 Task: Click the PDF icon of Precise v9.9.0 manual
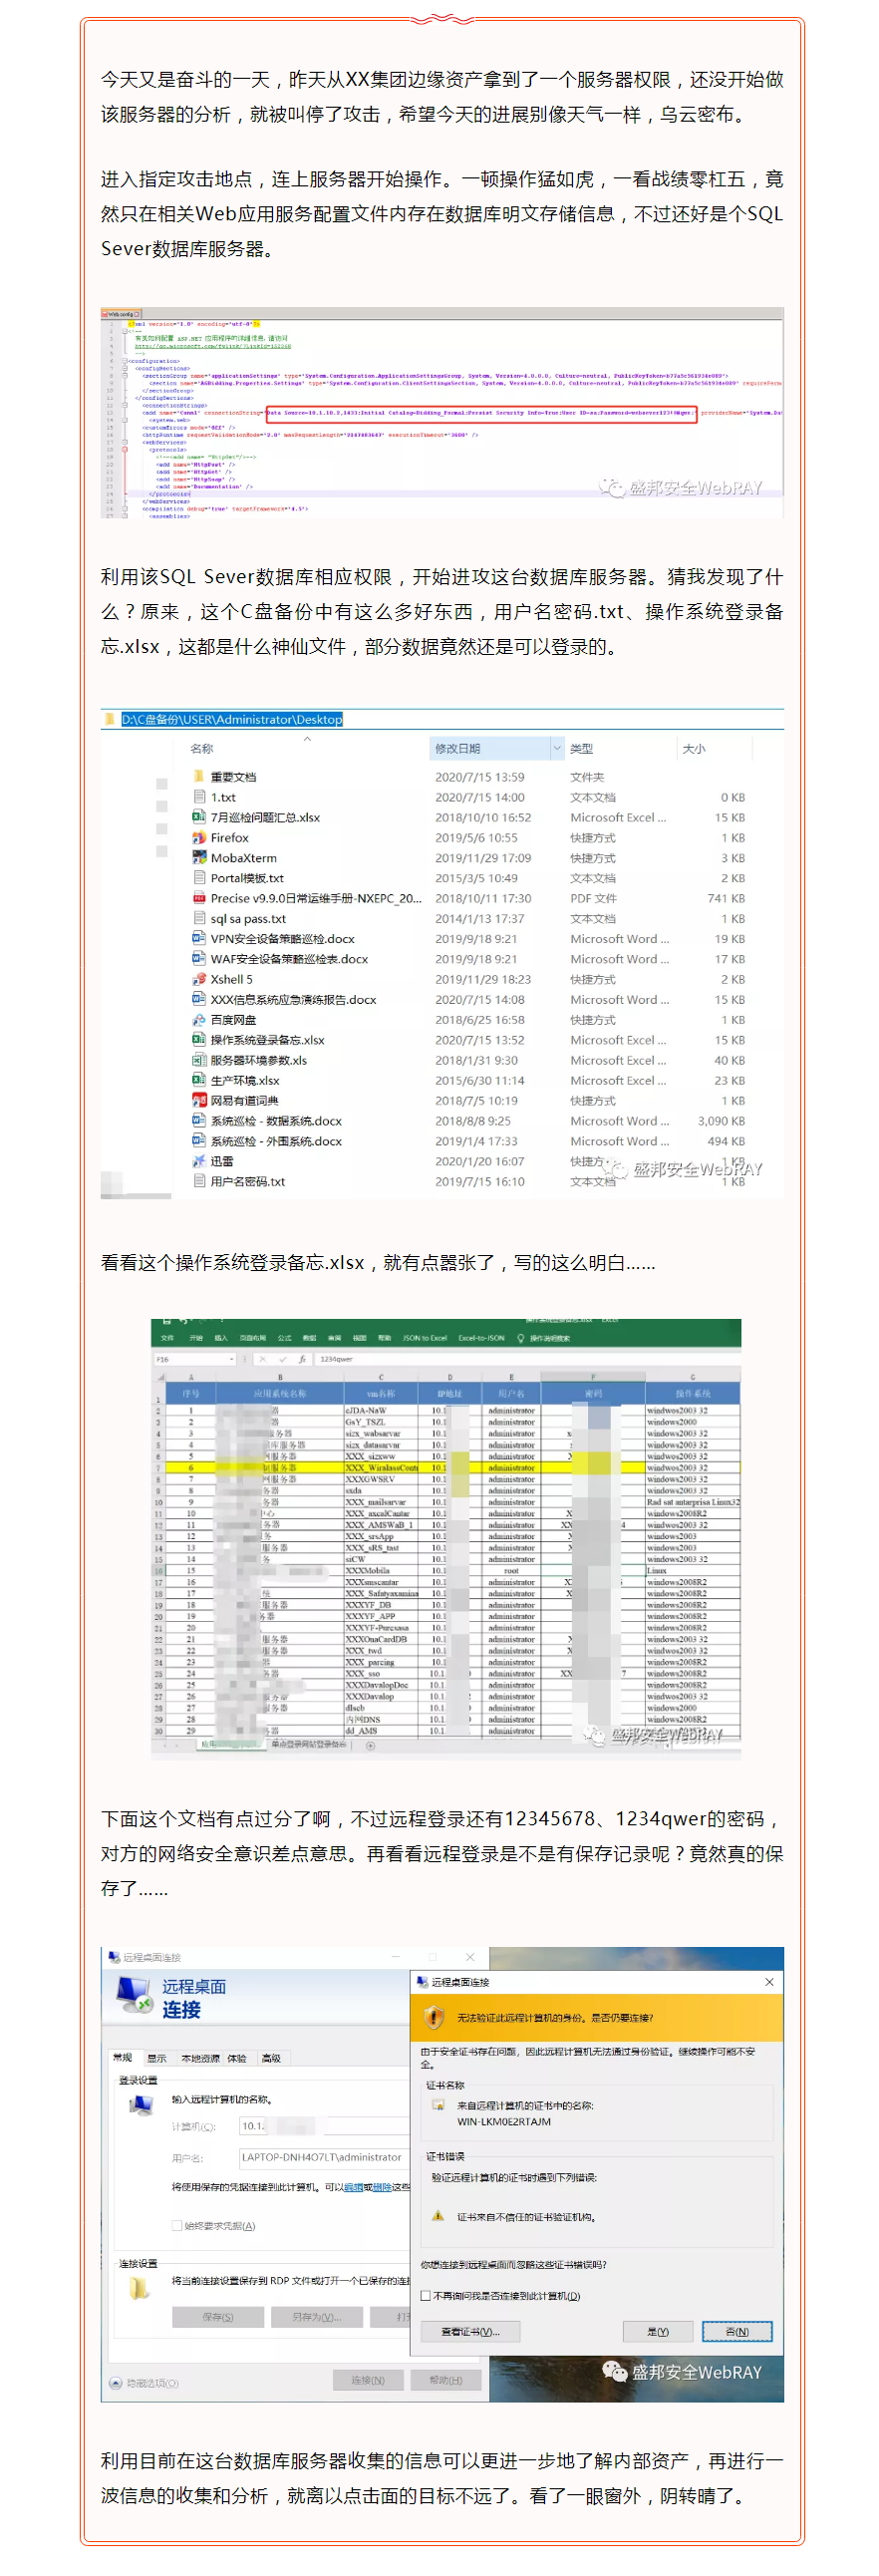199,898
